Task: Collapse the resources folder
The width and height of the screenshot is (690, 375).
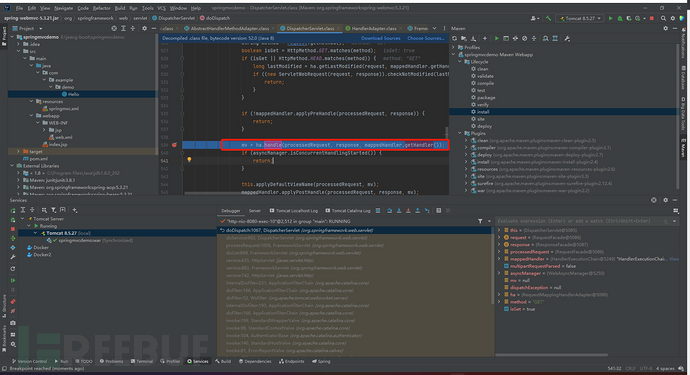Action: (x=32, y=101)
